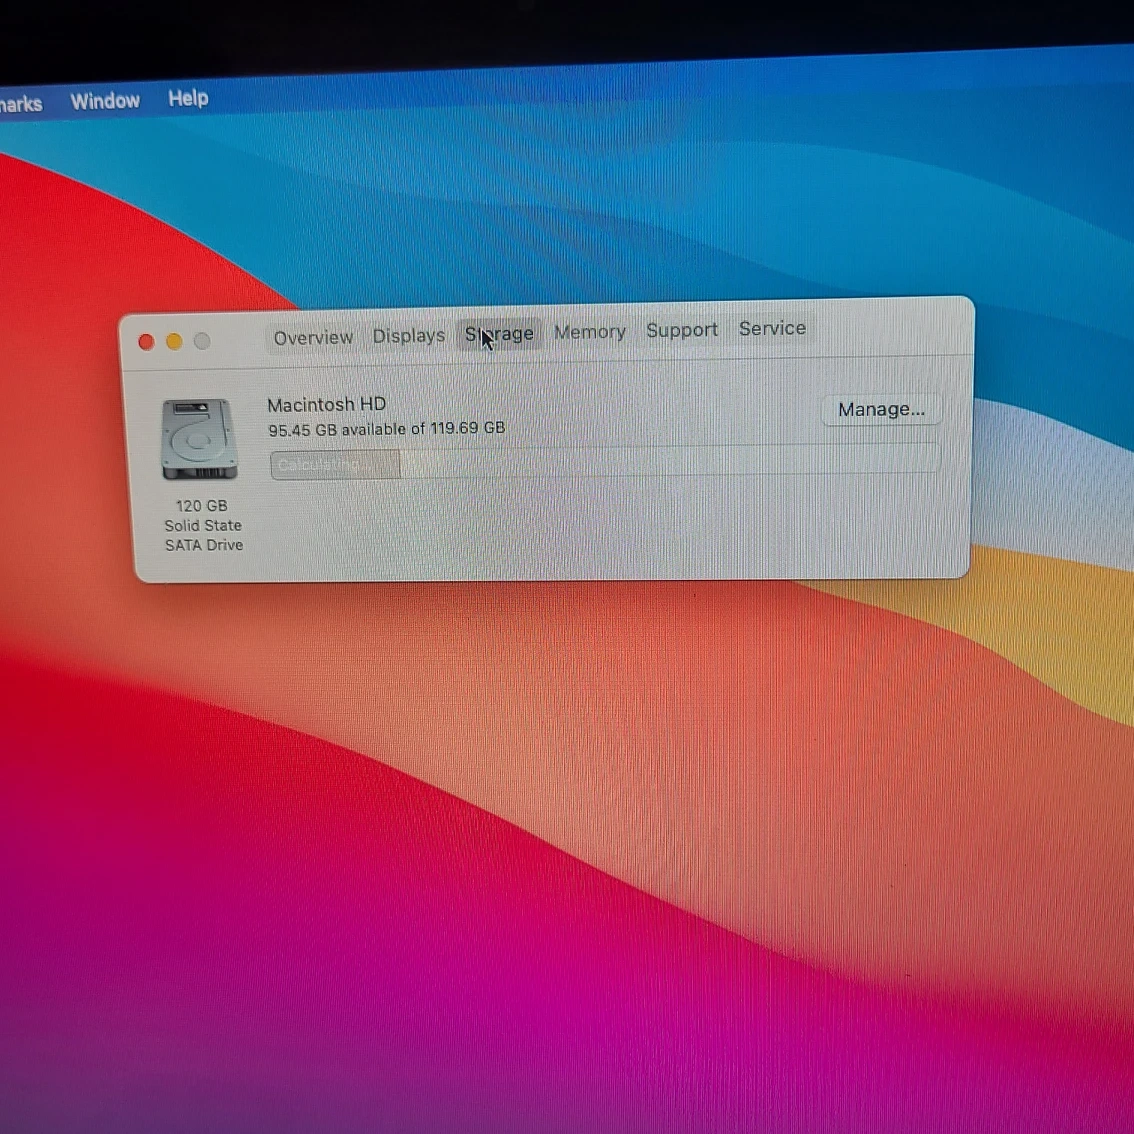The image size is (1134, 1134).
Task: Select the Macintosh HD volume name
Action: coord(326,404)
